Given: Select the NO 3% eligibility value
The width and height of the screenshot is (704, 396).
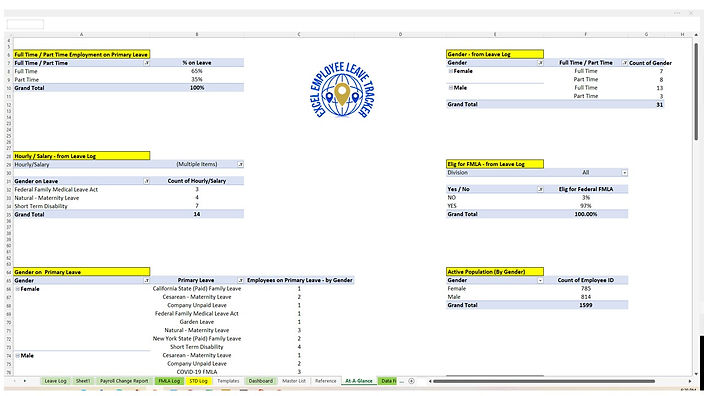Looking at the screenshot, I should (x=585, y=198).
